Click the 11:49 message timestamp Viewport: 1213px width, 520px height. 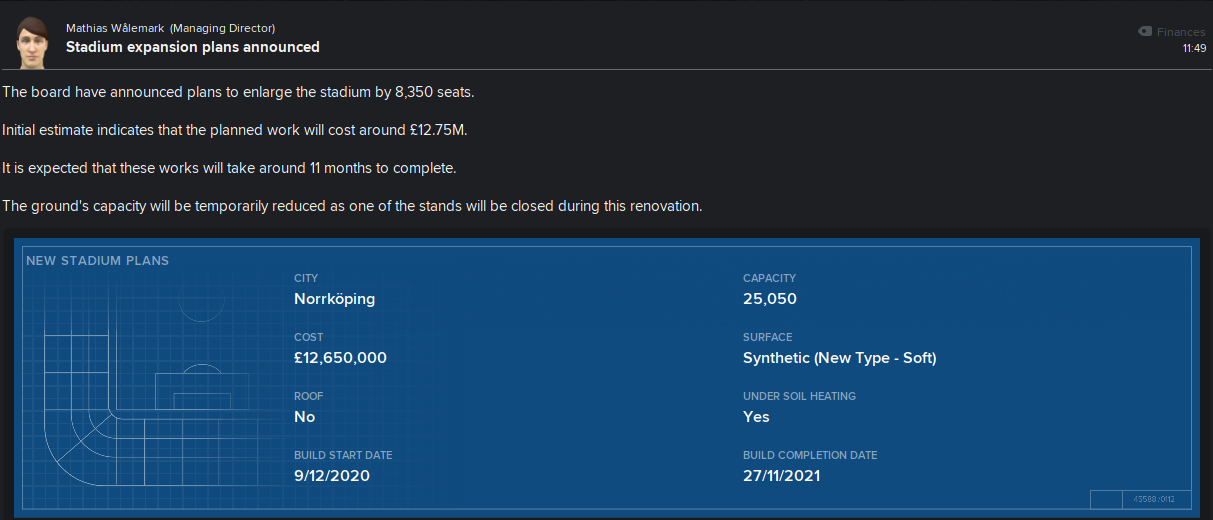pyautogui.click(x=1194, y=48)
